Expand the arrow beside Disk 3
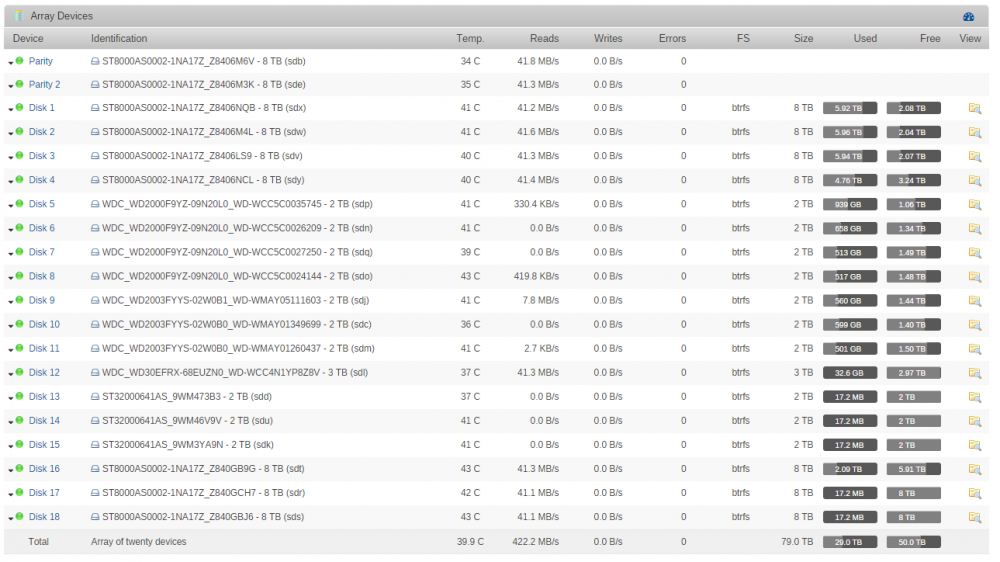 11,158
